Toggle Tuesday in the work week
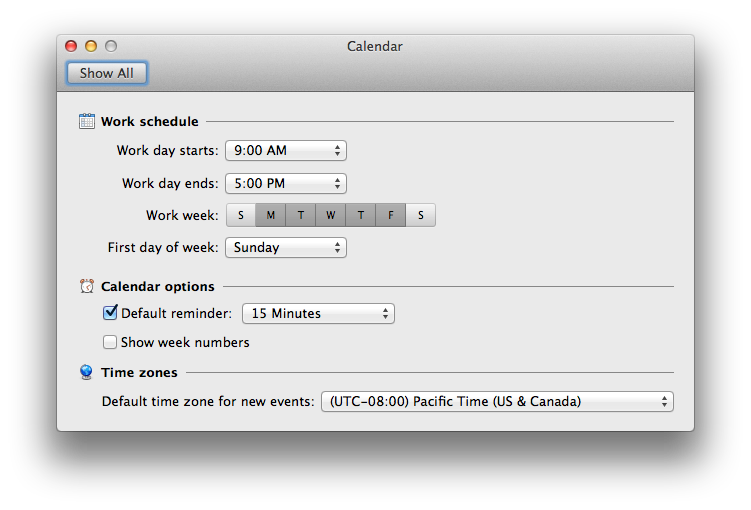Image resolution: width=751 pixels, height=510 pixels. point(301,215)
